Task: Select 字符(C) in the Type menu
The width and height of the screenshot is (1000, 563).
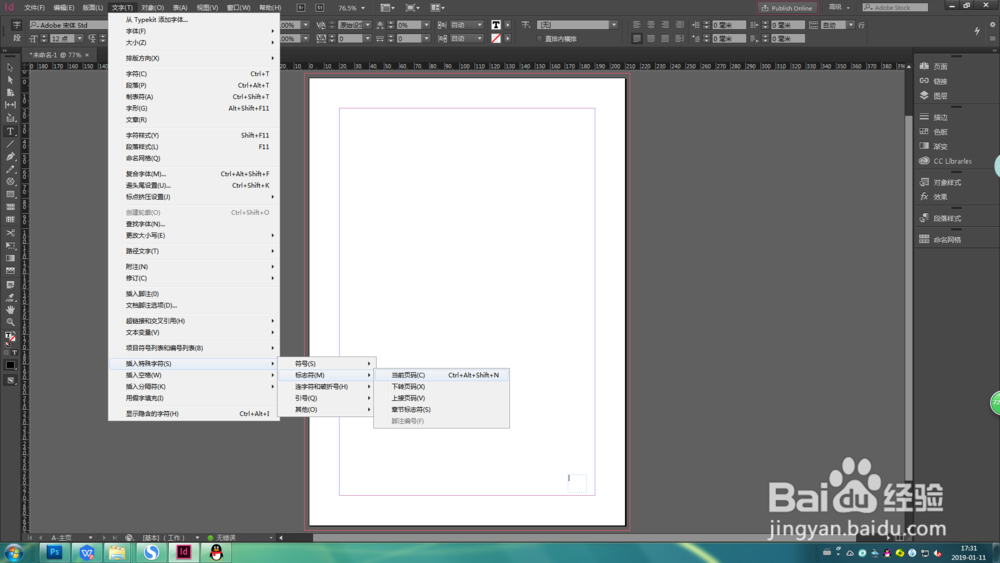Action: click(195, 74)
